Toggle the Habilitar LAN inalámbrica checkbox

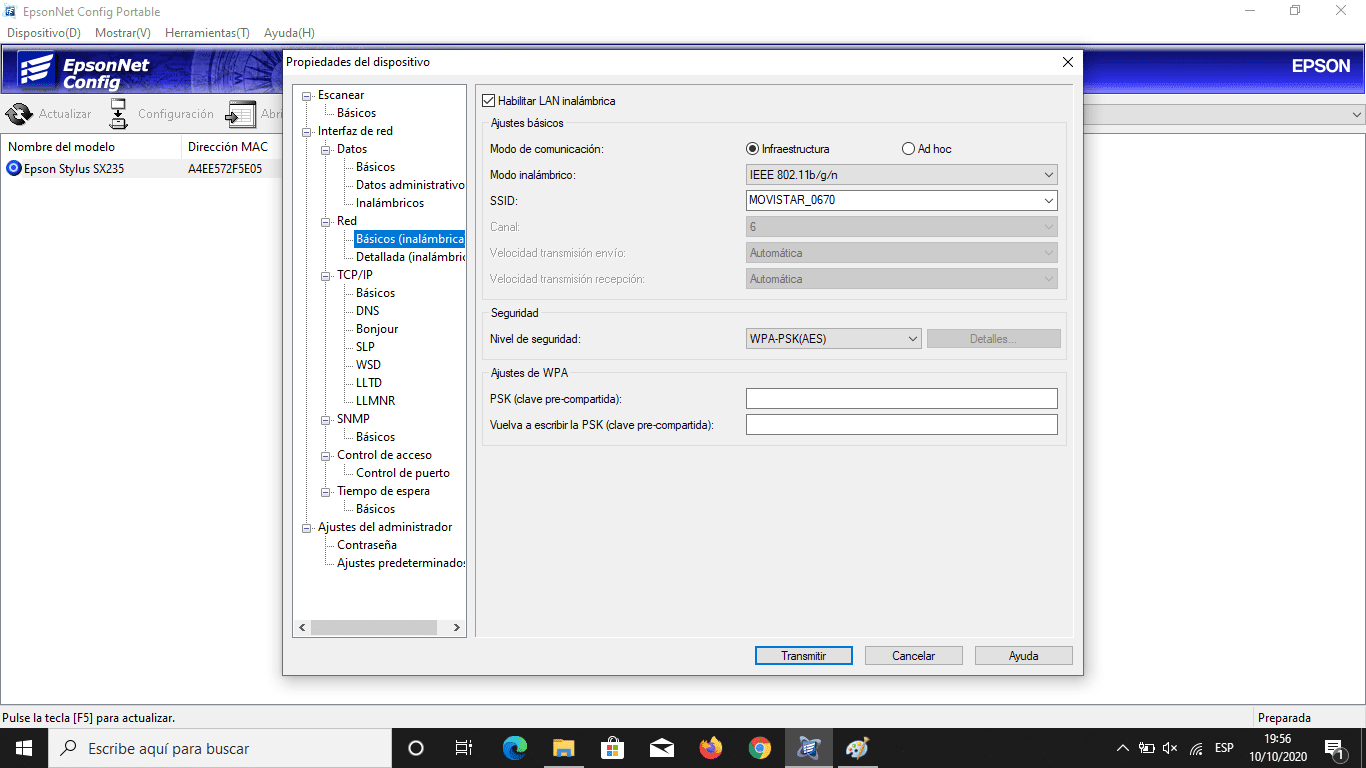pos(488,100)
